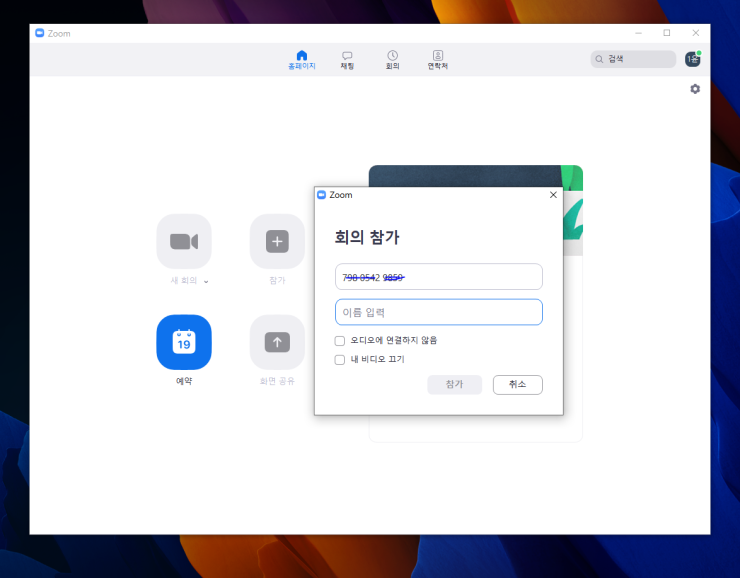Image resolution: width=740 pixels, height=578 pixels.
Task: Enable the 내 비디오 끄기 checkbox
Action: point(339,360)
